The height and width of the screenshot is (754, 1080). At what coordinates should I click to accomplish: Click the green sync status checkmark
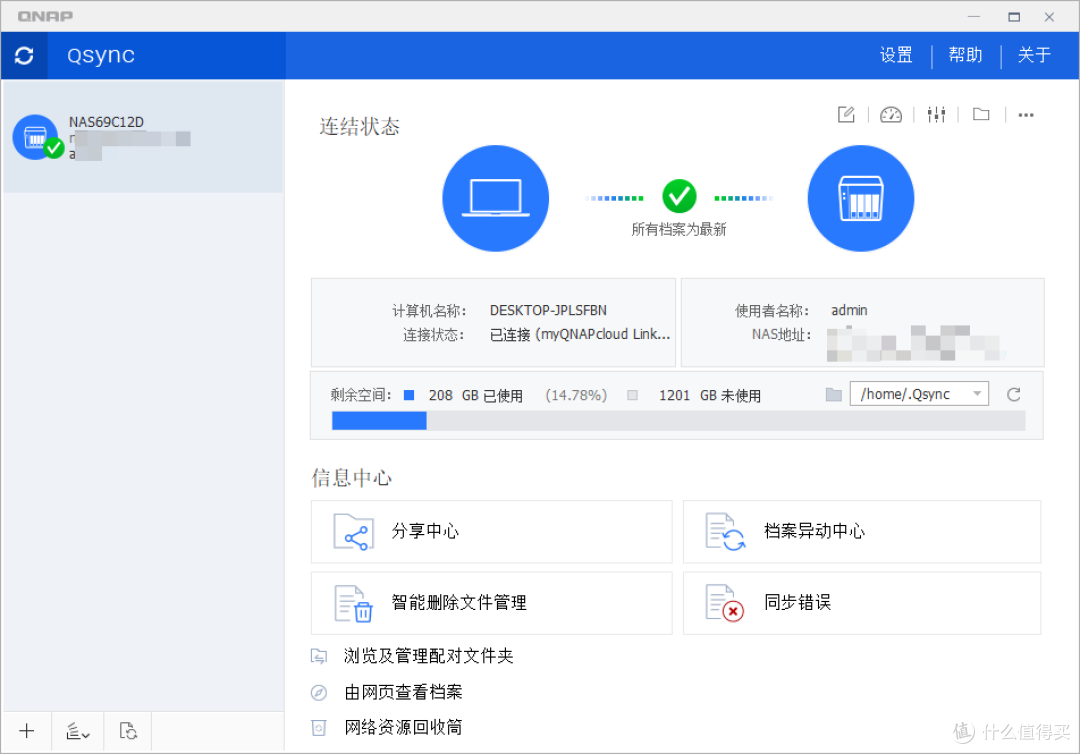click(x=679, y=196)
